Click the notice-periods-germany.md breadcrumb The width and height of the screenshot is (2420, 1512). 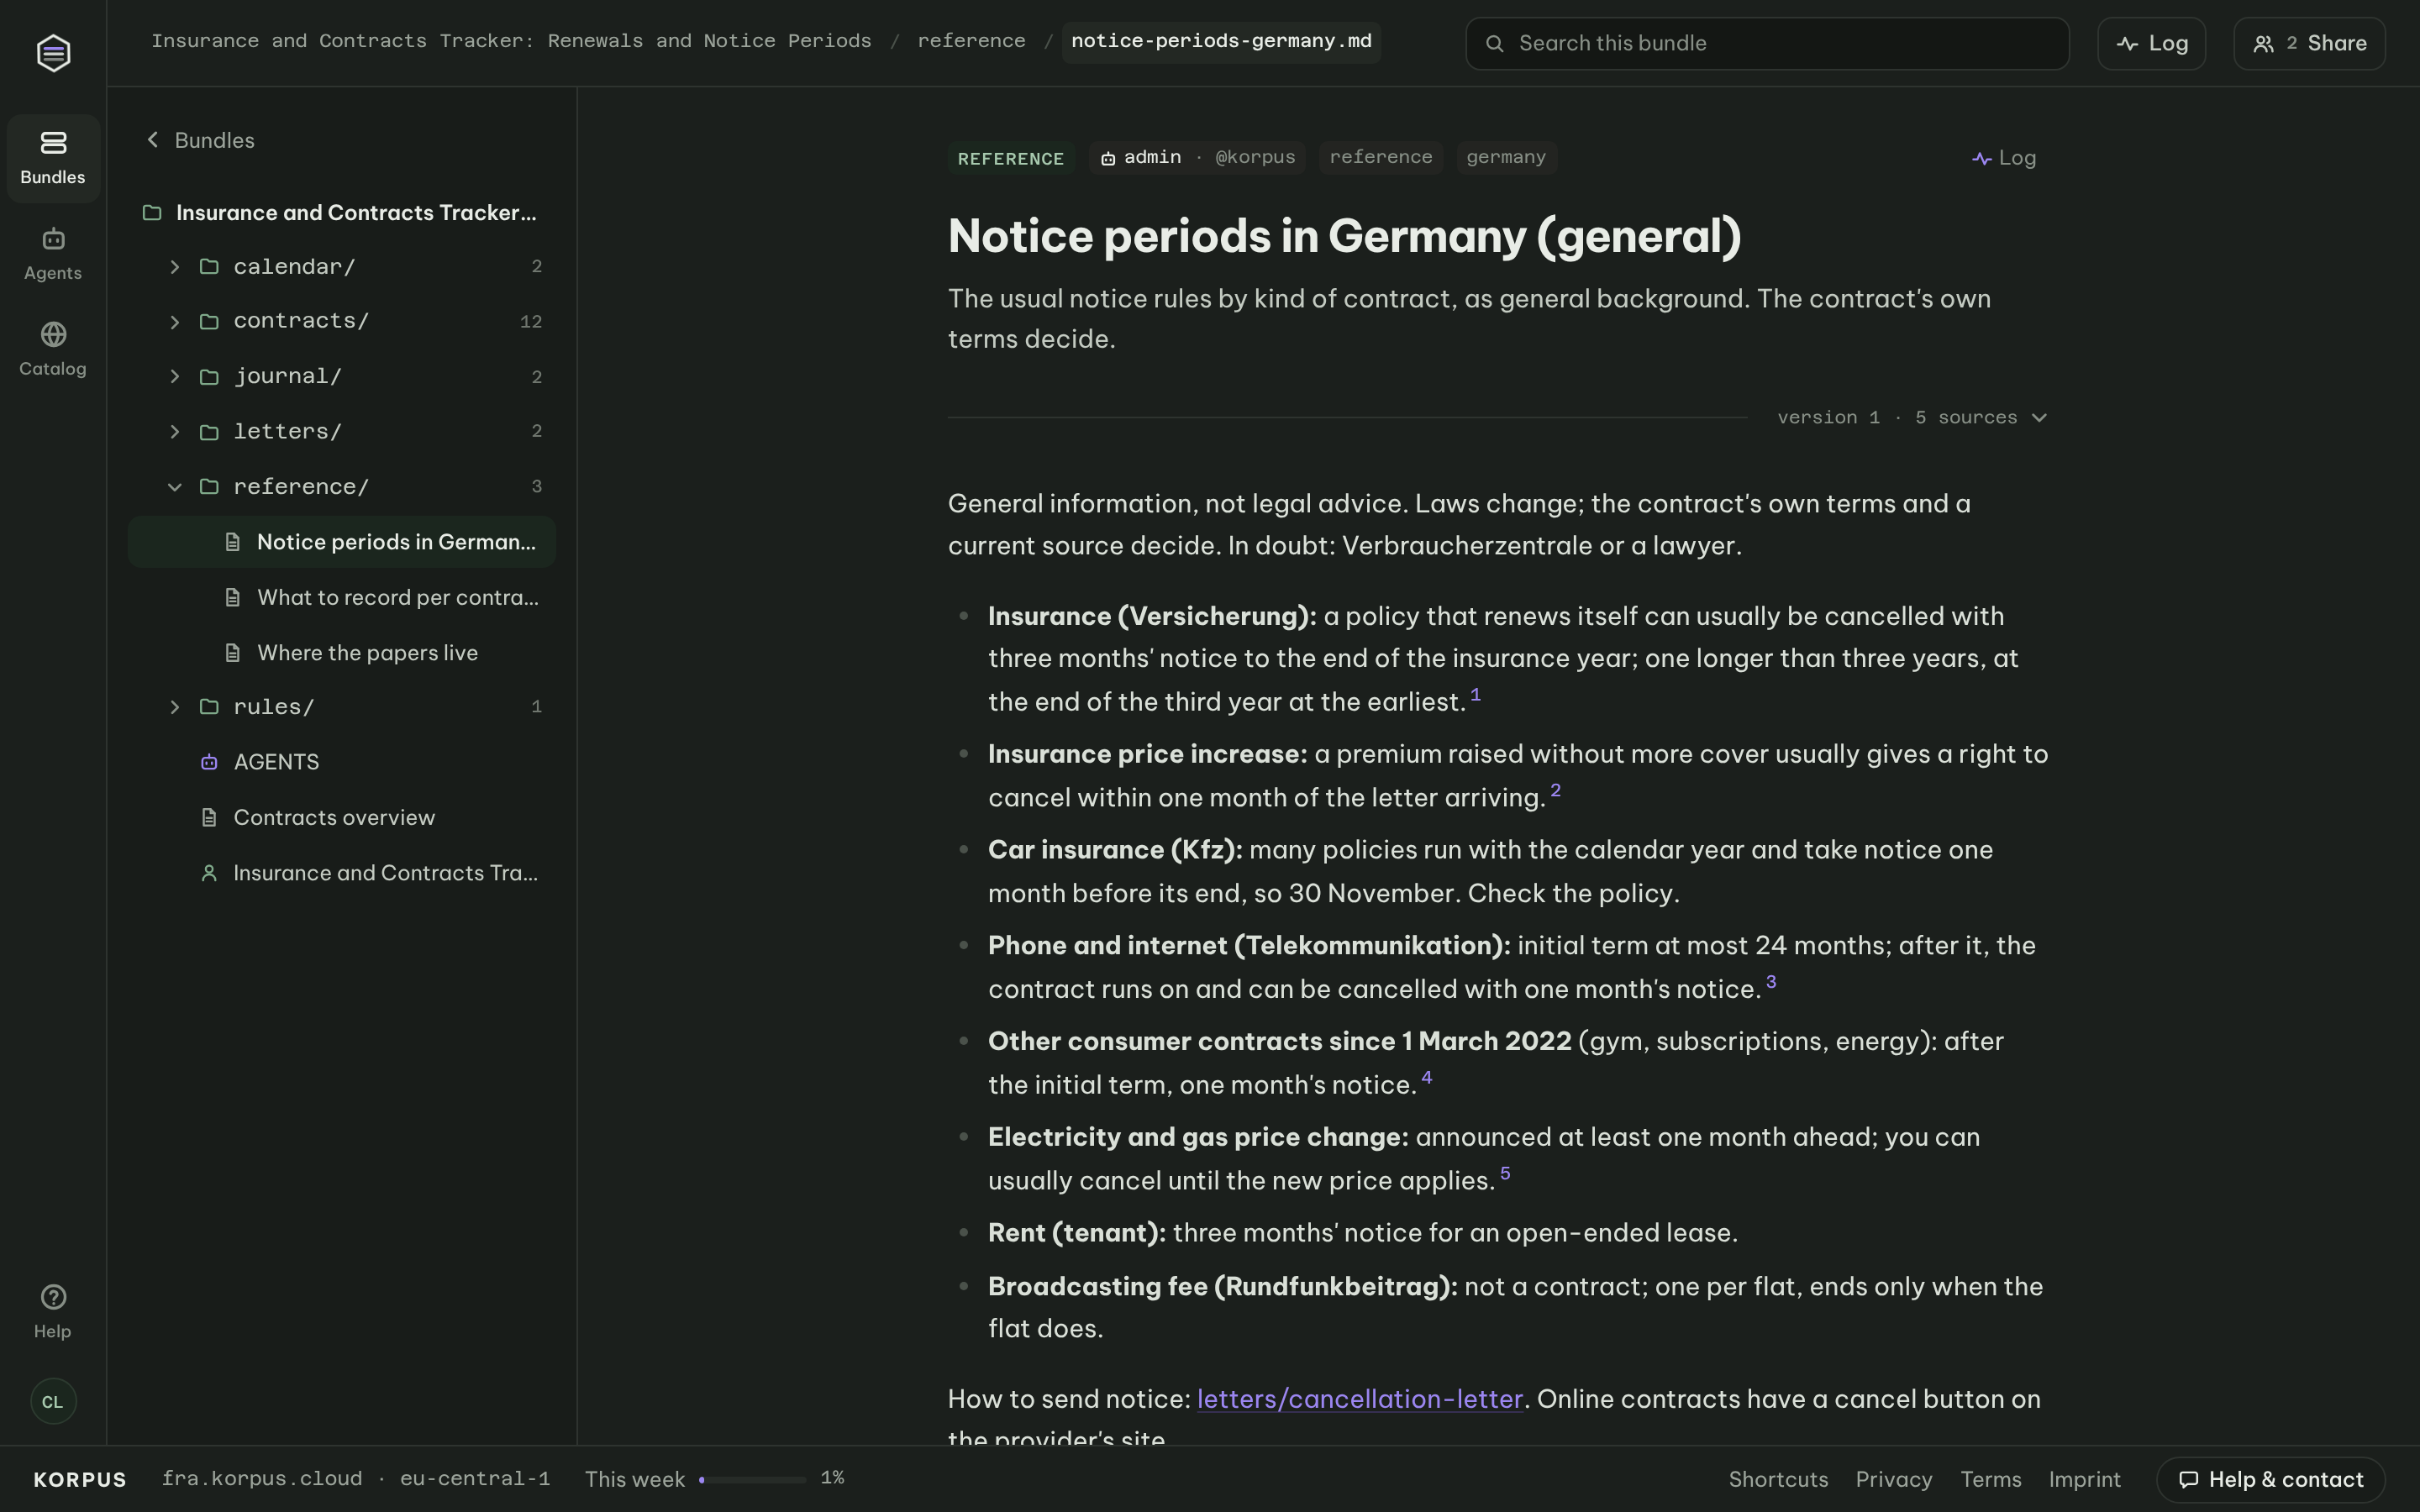point(1221,41)
